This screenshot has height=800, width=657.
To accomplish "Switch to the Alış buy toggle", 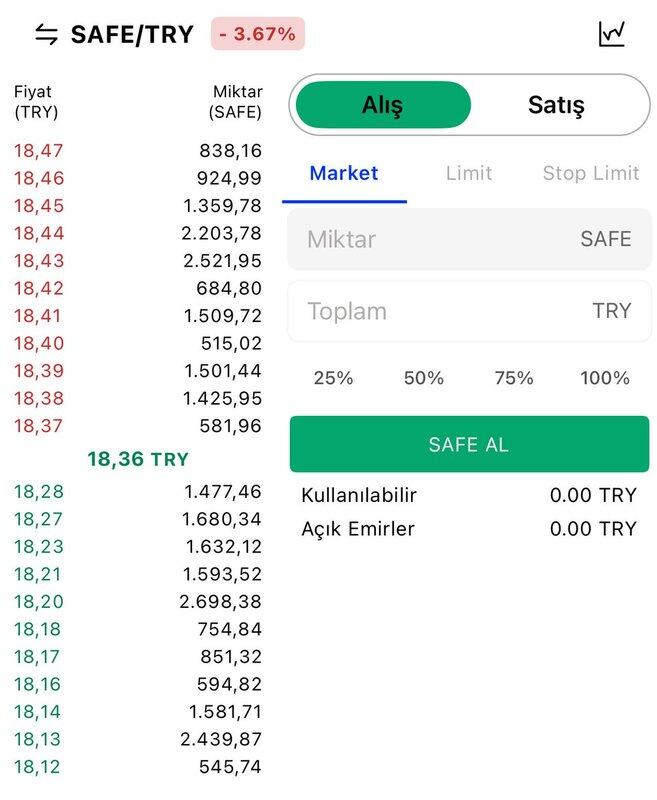I will click(x=383, y=105).
